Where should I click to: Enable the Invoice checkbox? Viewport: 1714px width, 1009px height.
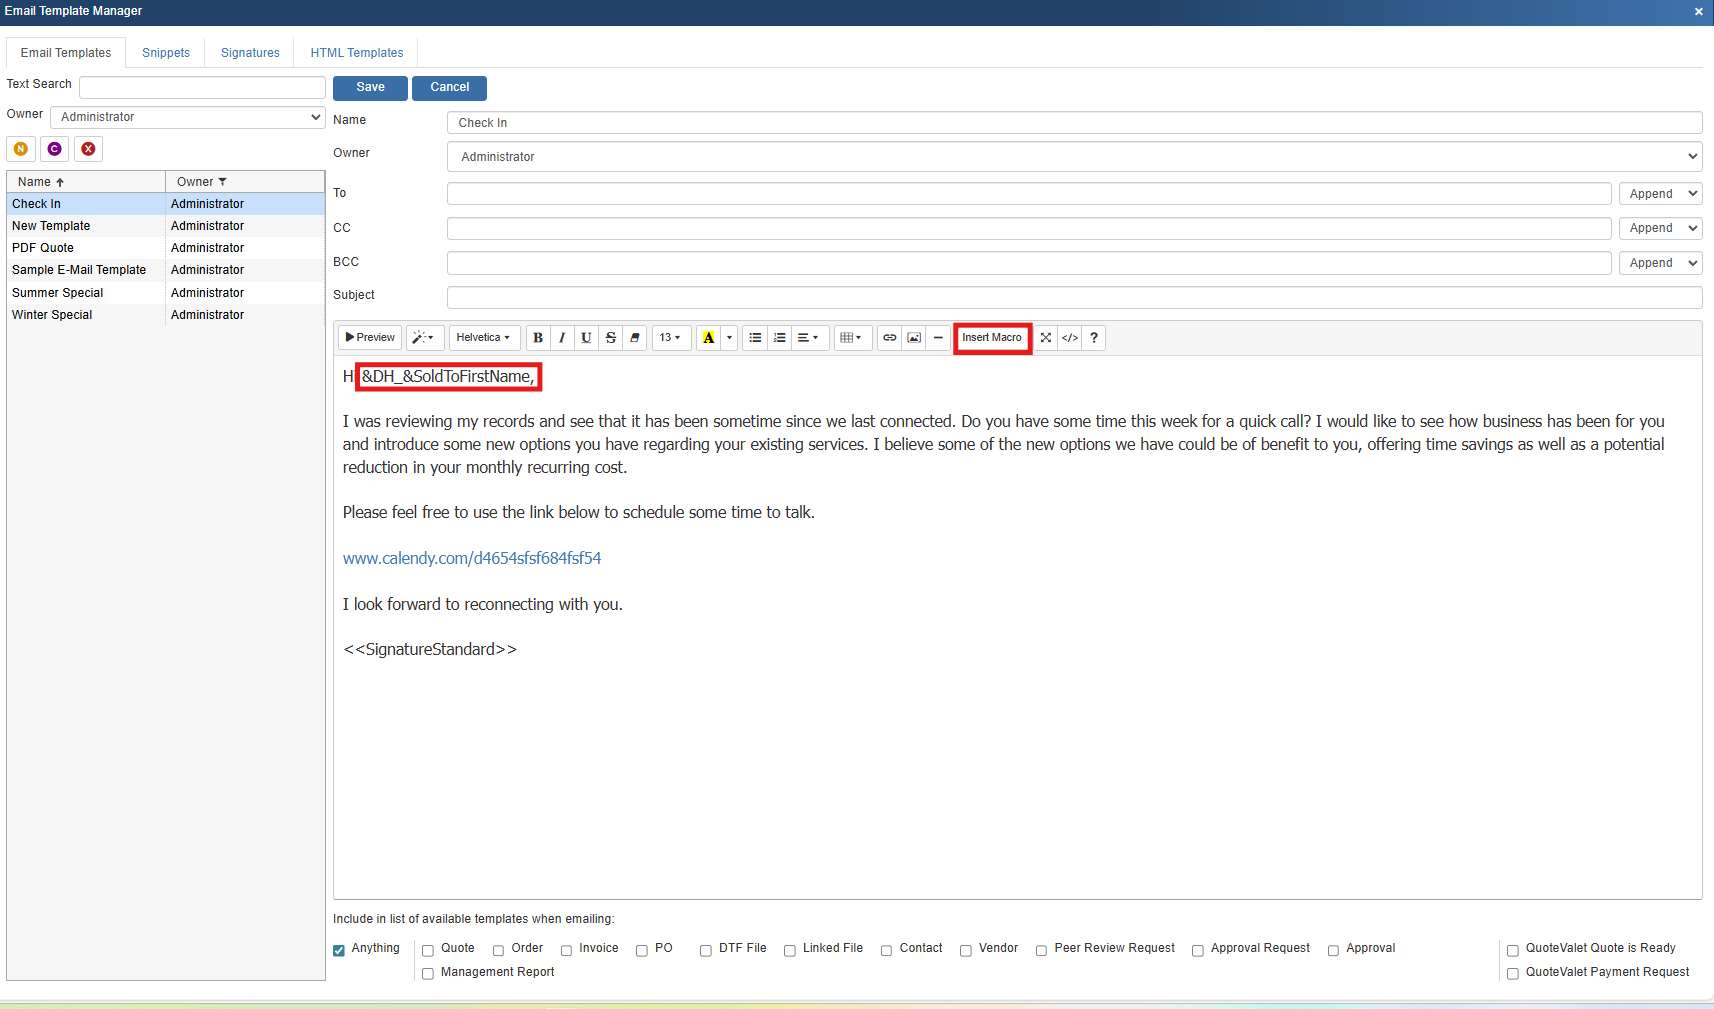[566, 950]
